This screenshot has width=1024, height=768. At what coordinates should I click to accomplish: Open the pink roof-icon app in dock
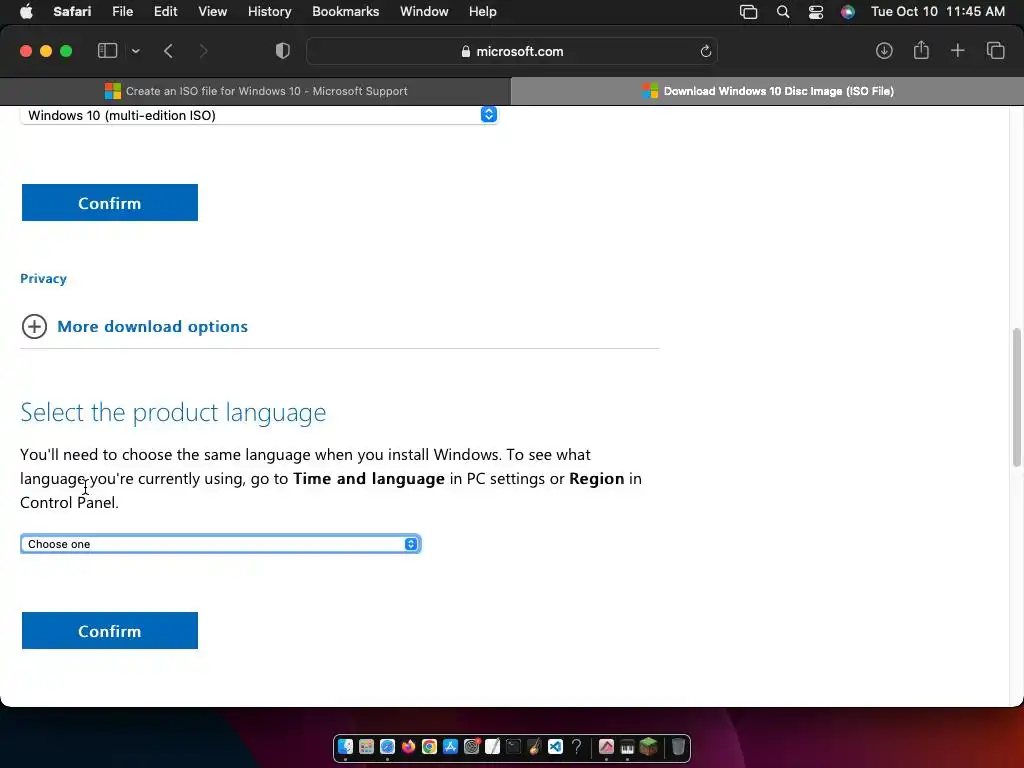pyautogui.click(x=606, y=746)
